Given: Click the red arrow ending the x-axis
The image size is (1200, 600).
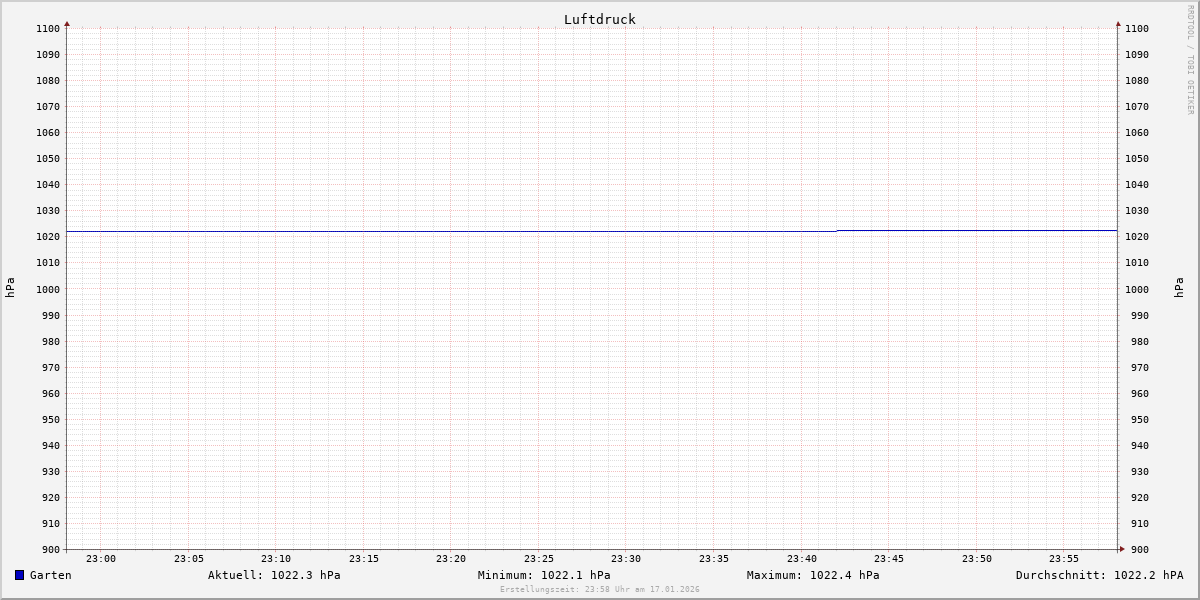Looking at the screenshot, I should pyautogui.click(x=1122, y=549).
